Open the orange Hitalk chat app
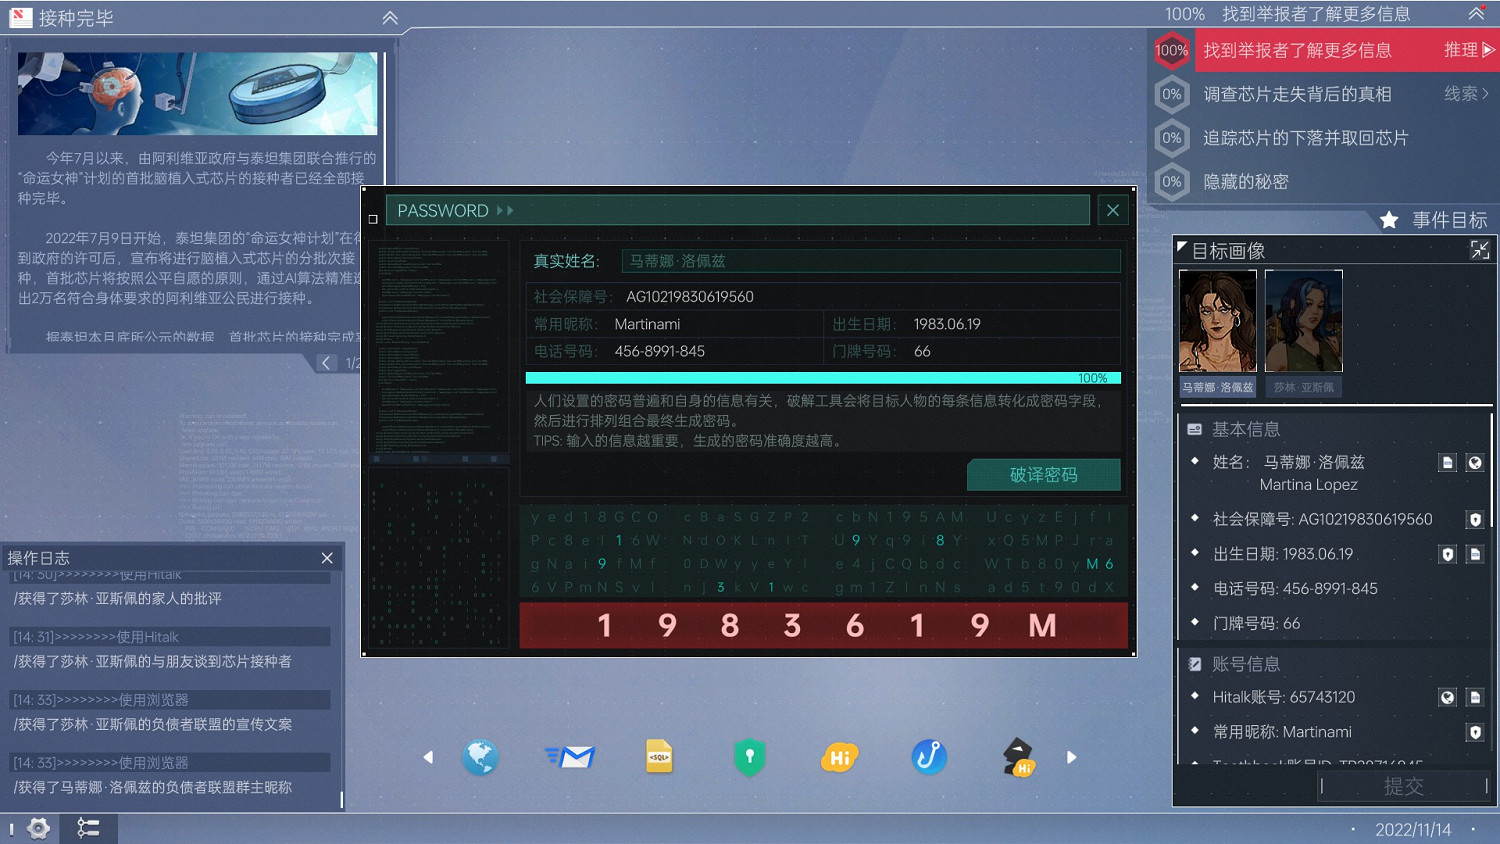Viewport: 1500px width, 844px height. (839, 757)
